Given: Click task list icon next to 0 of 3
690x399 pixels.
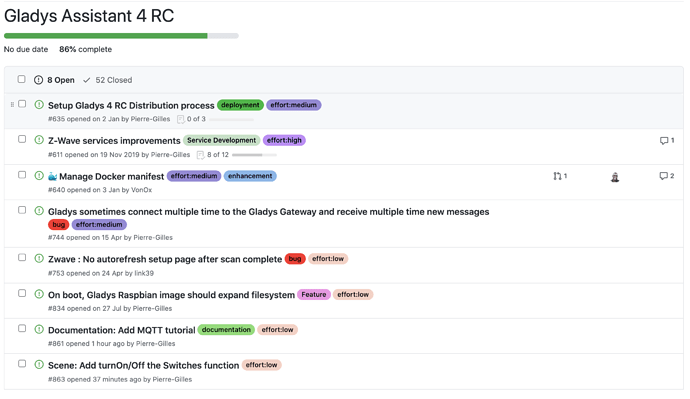Looking at the screenshot, I should coord(180,119).
